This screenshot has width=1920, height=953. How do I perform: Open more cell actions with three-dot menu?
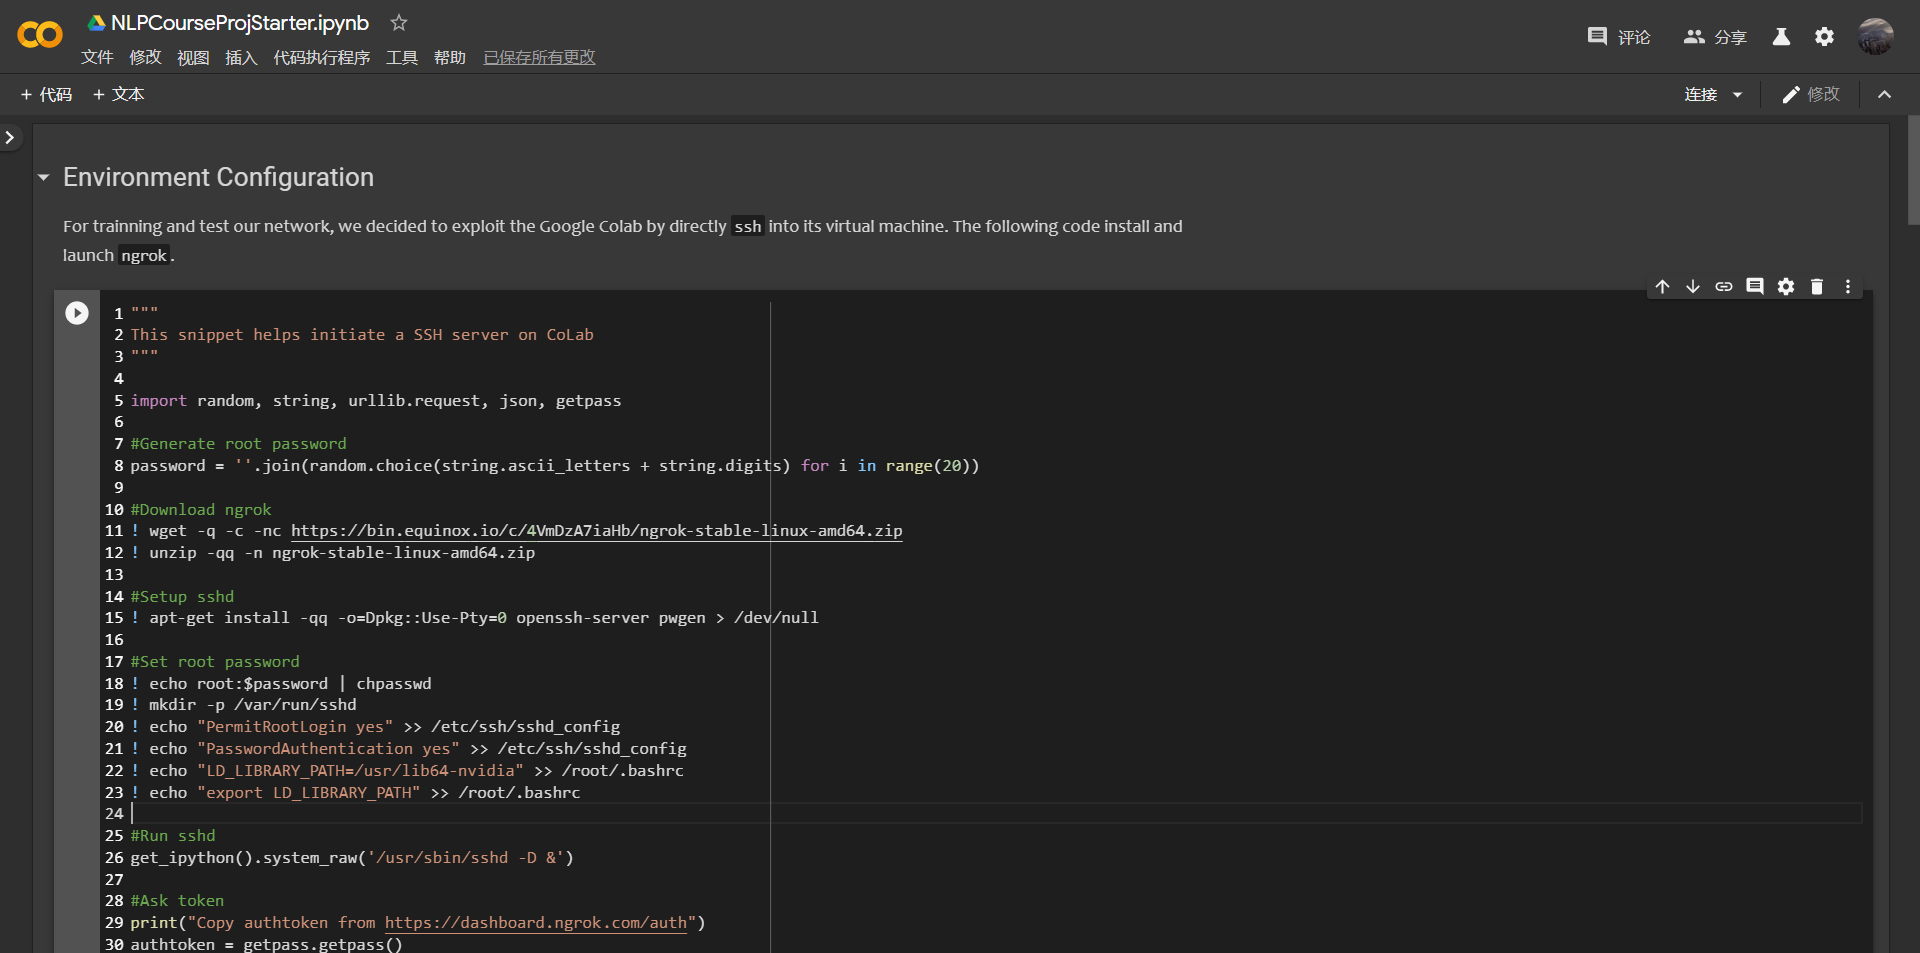click(x=1847, y=287)
